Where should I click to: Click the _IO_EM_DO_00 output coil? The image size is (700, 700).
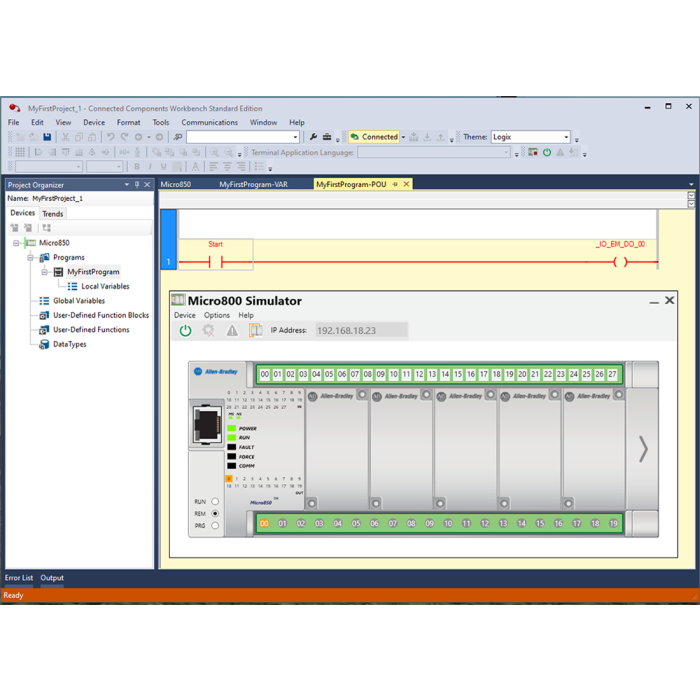[620, 262]
